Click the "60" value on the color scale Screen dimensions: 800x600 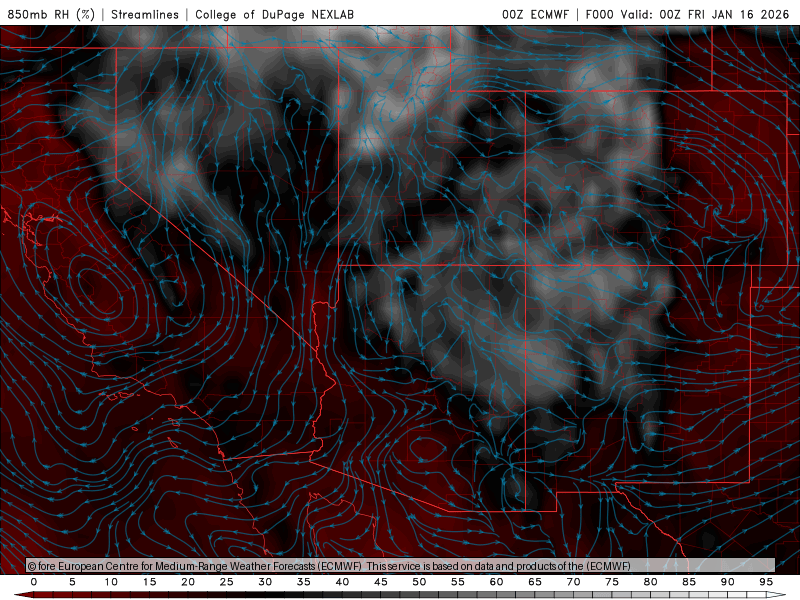click(496, 582)
